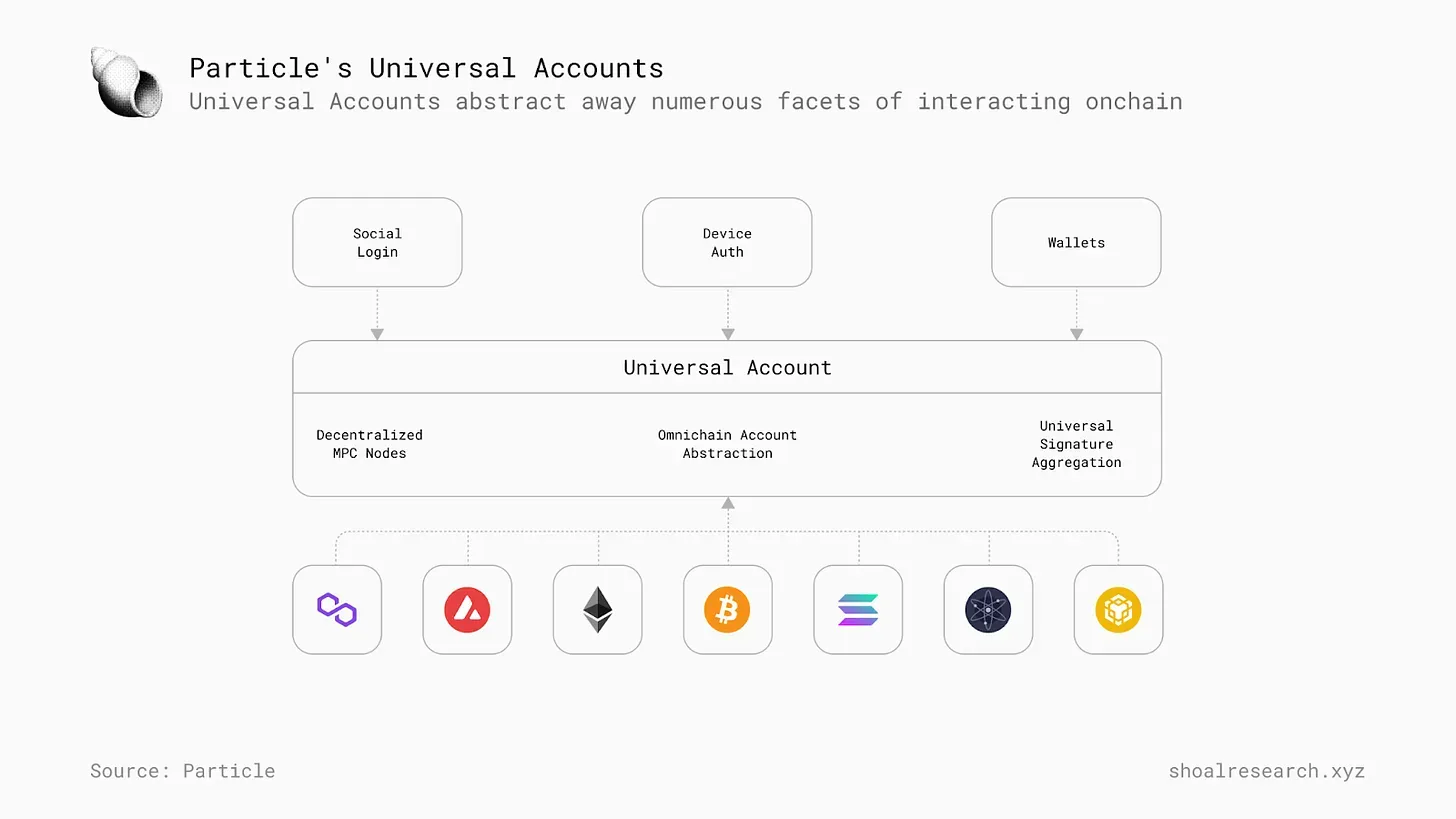The height and width of the screenshot is (819, 1456).
Task: Click the Particle's Universal Accounts title
Action: [426, 68]
